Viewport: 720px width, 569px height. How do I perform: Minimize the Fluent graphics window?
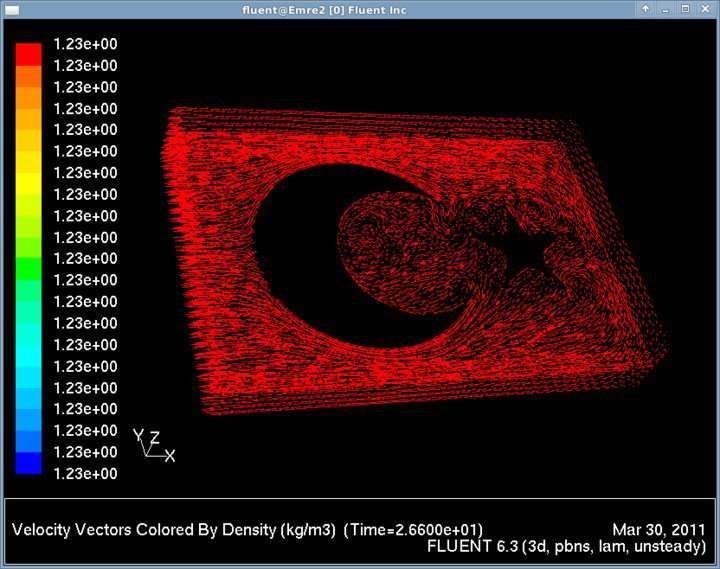(665, 9)
